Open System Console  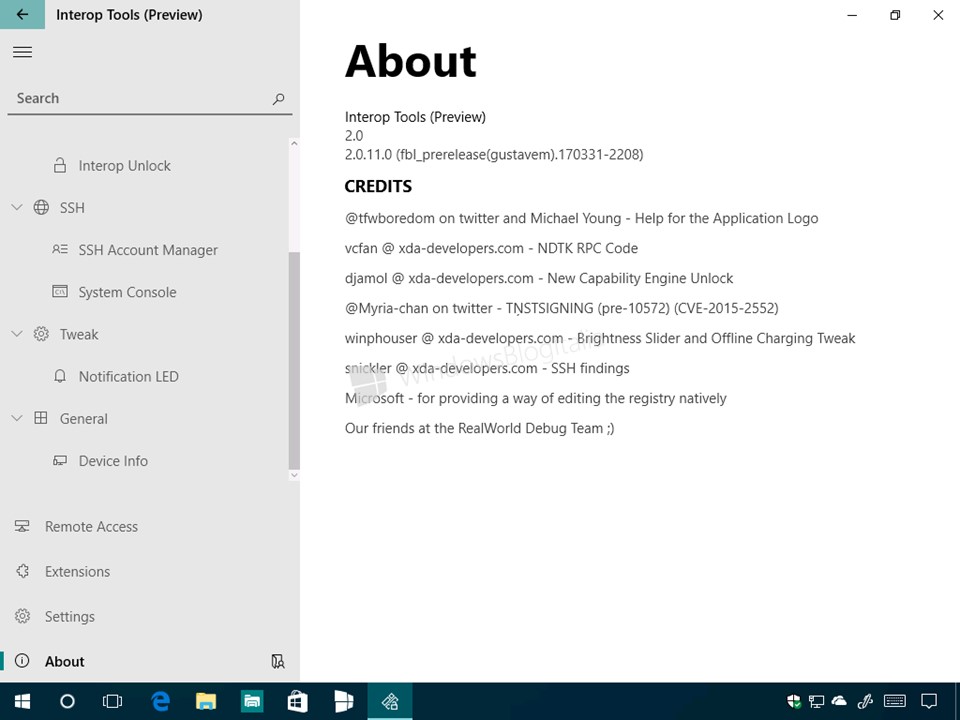click(x=127, y=293)
